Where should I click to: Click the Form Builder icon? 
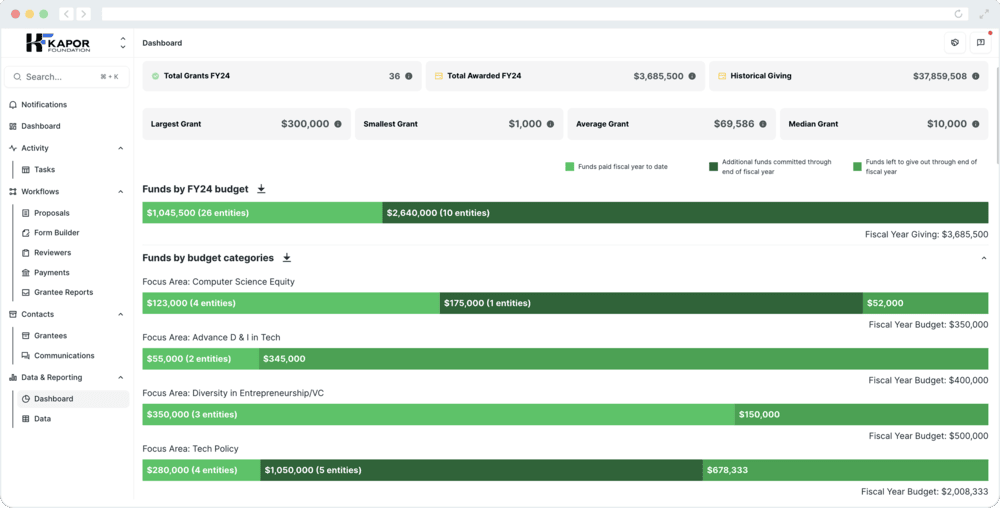(26, 233)
